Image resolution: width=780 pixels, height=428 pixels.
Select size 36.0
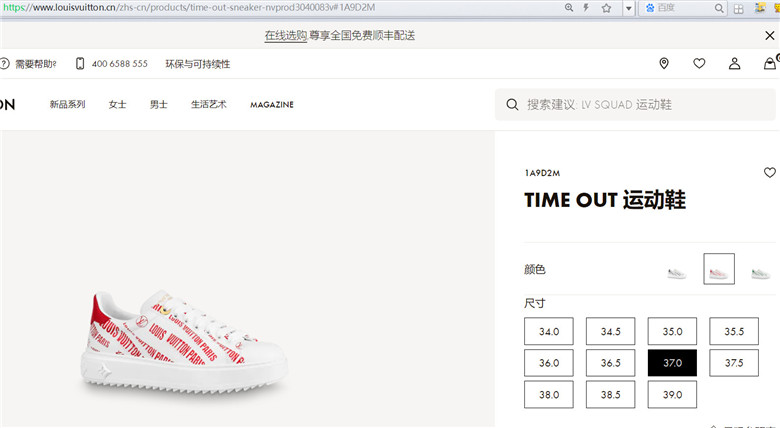pyautogui.click(x=549, y=363)
